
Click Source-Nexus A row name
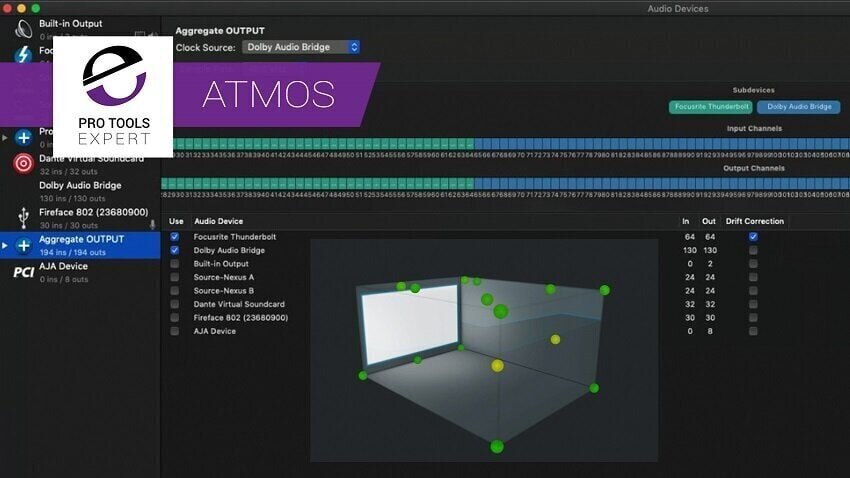click(x=223, y=277)
